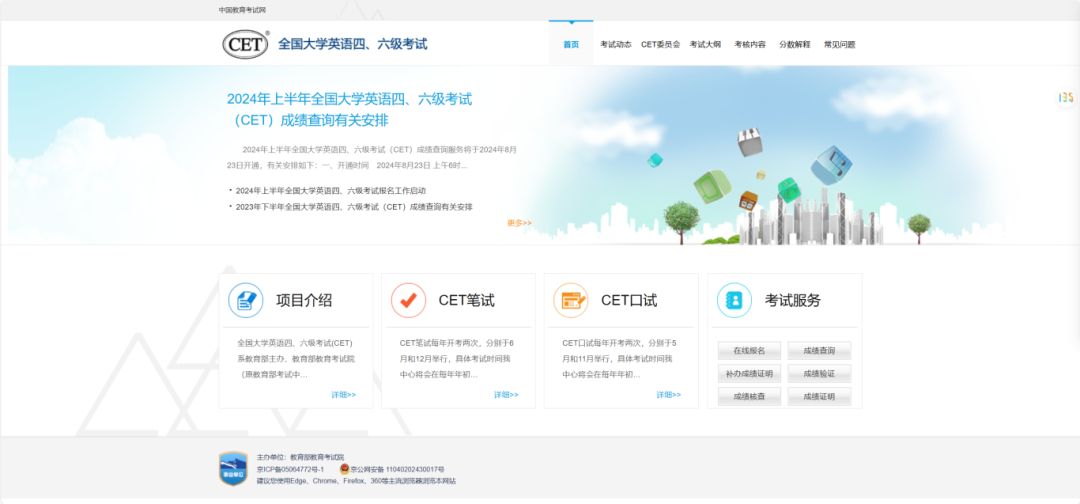Click 详细>> in the 项目介绍 card
This screenshot has height=504, width=1080.
[x=344, y=395]
